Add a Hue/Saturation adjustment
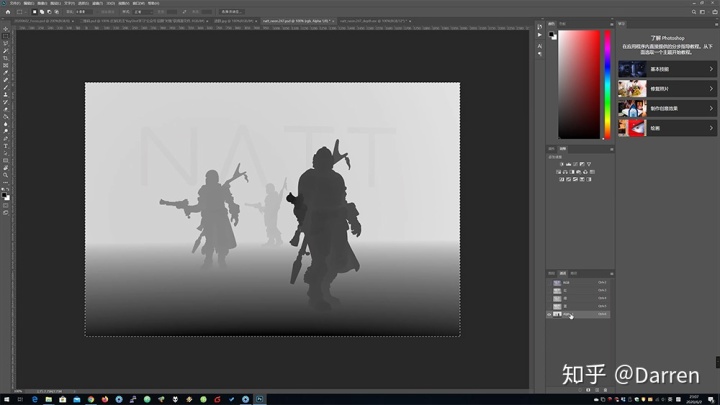 [558, 172]
